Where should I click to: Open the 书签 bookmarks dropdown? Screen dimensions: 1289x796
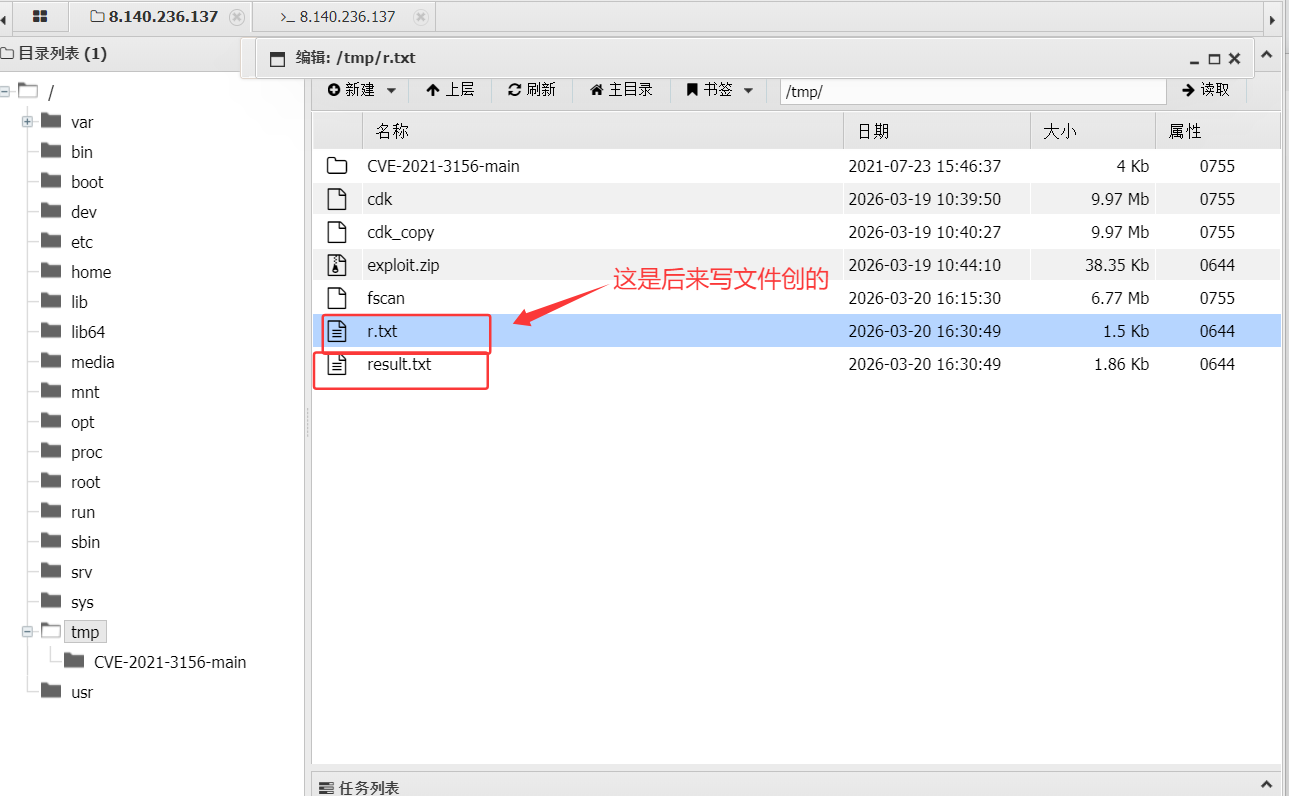pyautogui.click(x=719, y=90)
